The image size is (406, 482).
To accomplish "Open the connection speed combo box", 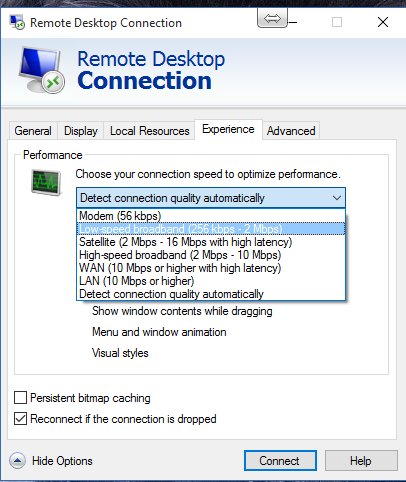I will click(x=211, y=198).
